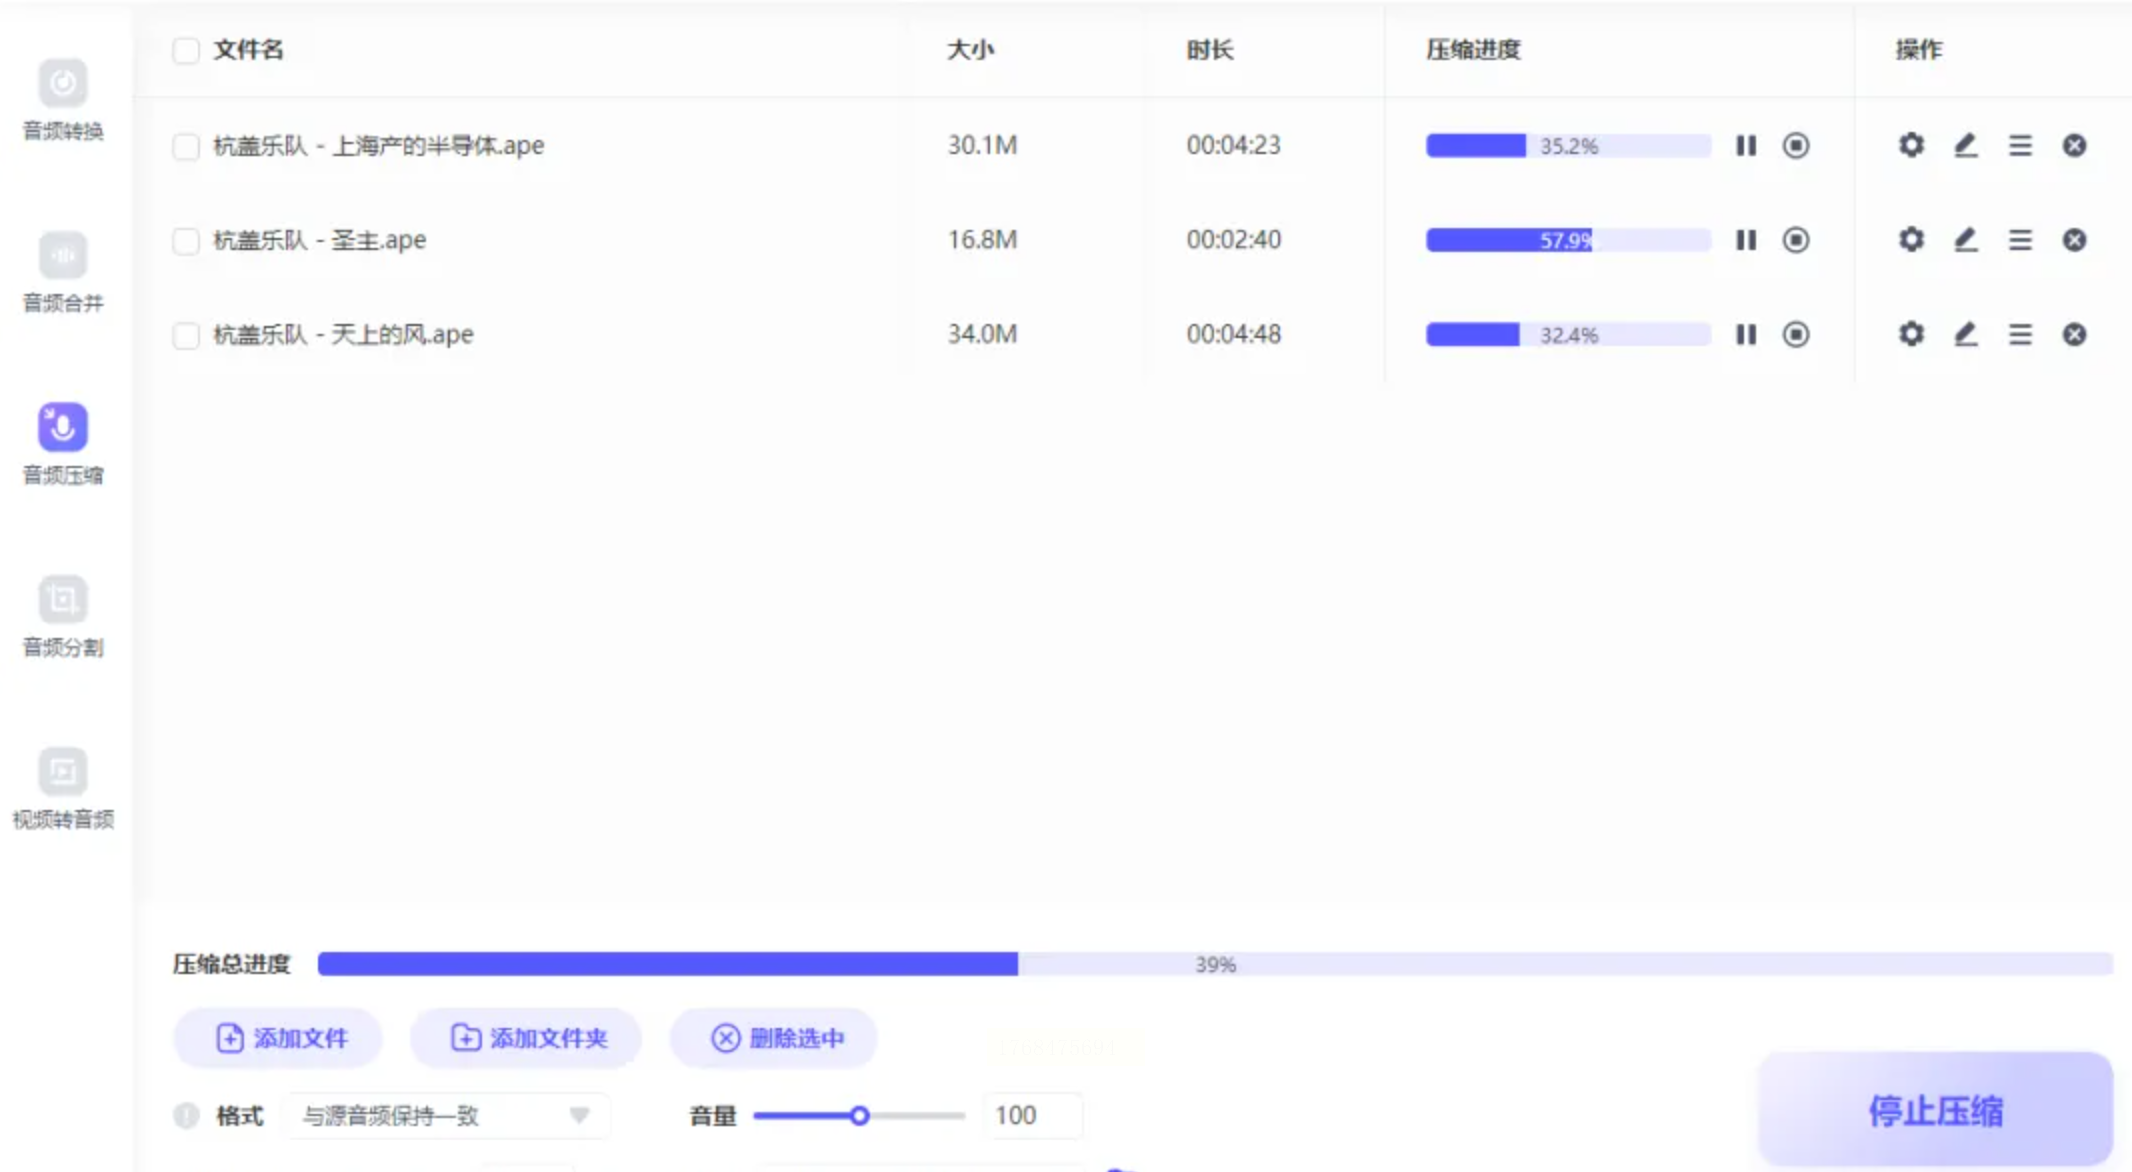Image resolution: width=2132 pixels, height=1172 pixels.
Task: Pause compression of 天上的风.ape
Action: [x=1745, y=334]
